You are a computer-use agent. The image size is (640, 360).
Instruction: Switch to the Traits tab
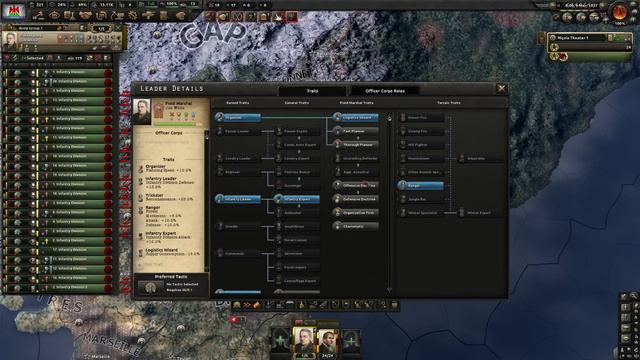(x=312, y=91)
